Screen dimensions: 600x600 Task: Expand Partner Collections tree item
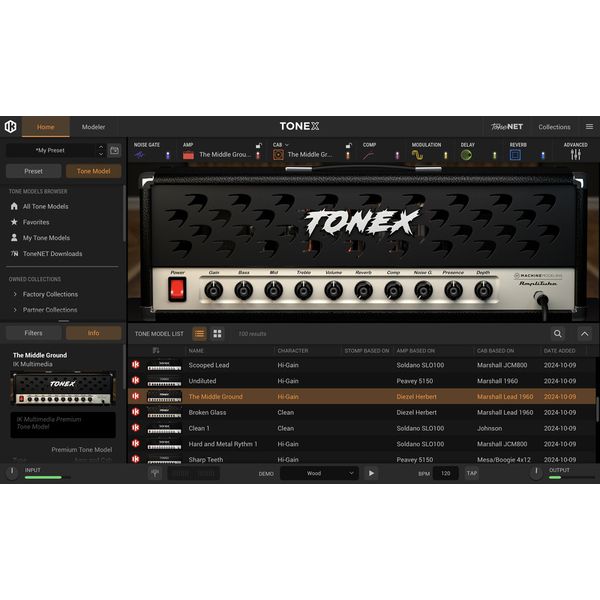point(15,310)
